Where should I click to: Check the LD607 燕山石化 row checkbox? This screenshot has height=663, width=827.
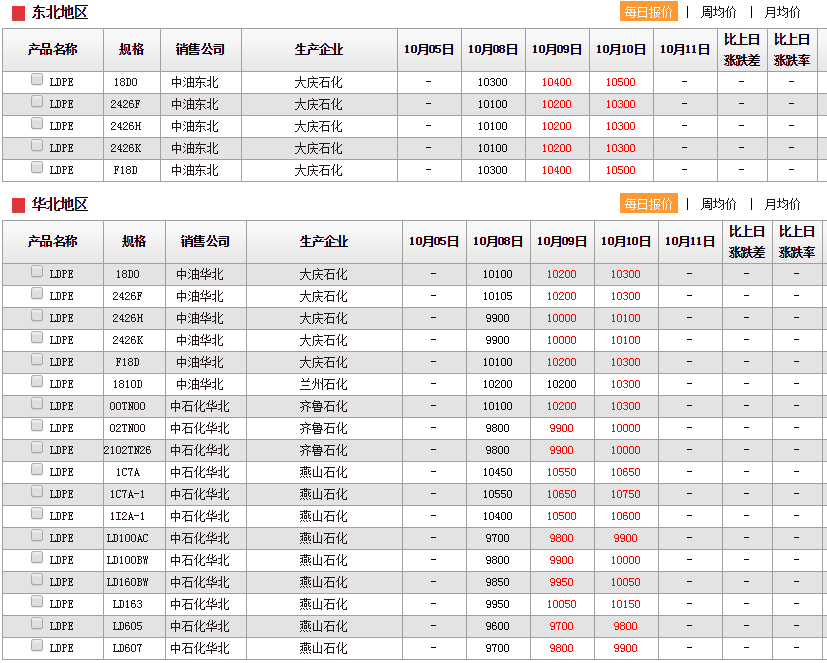click(x=37, y=645)
